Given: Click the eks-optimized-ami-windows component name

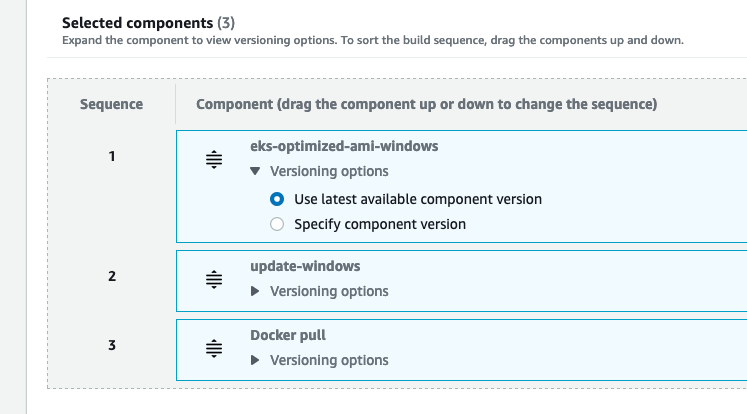Looking at the screenshot, I should pos(344,146).
